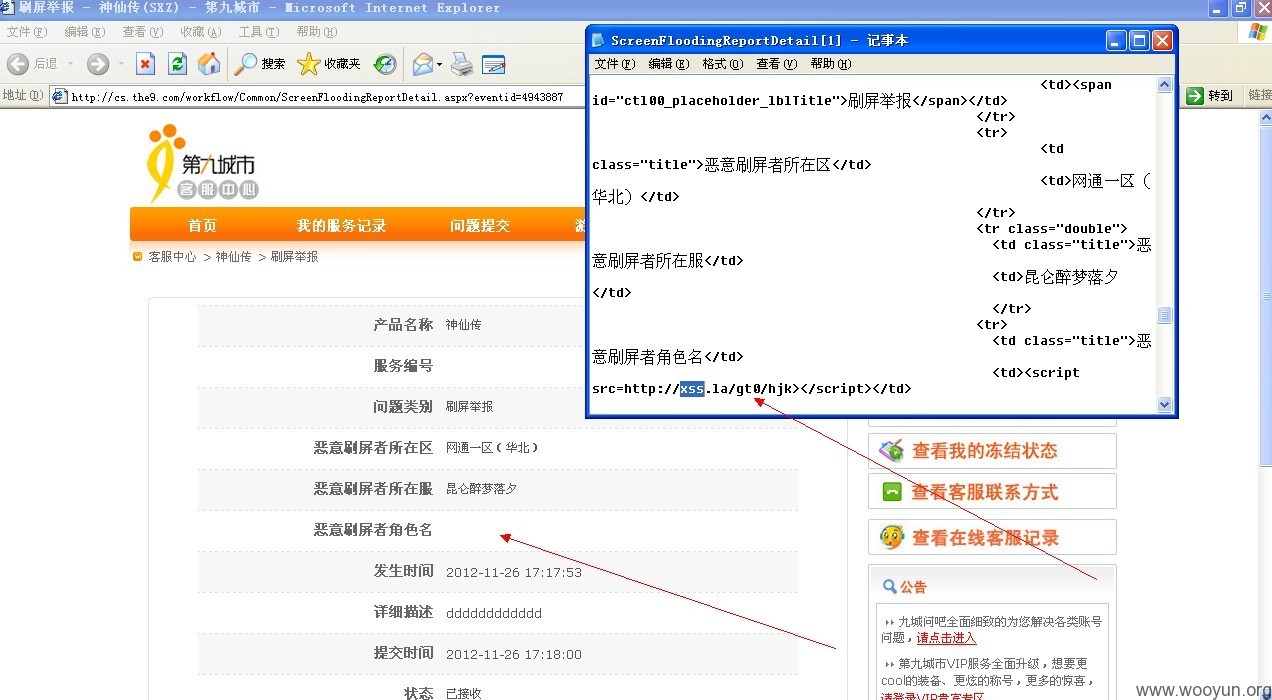Click the Notepad title bar icon
Viewport: 1272px width, 700px height.
[599, 41]
